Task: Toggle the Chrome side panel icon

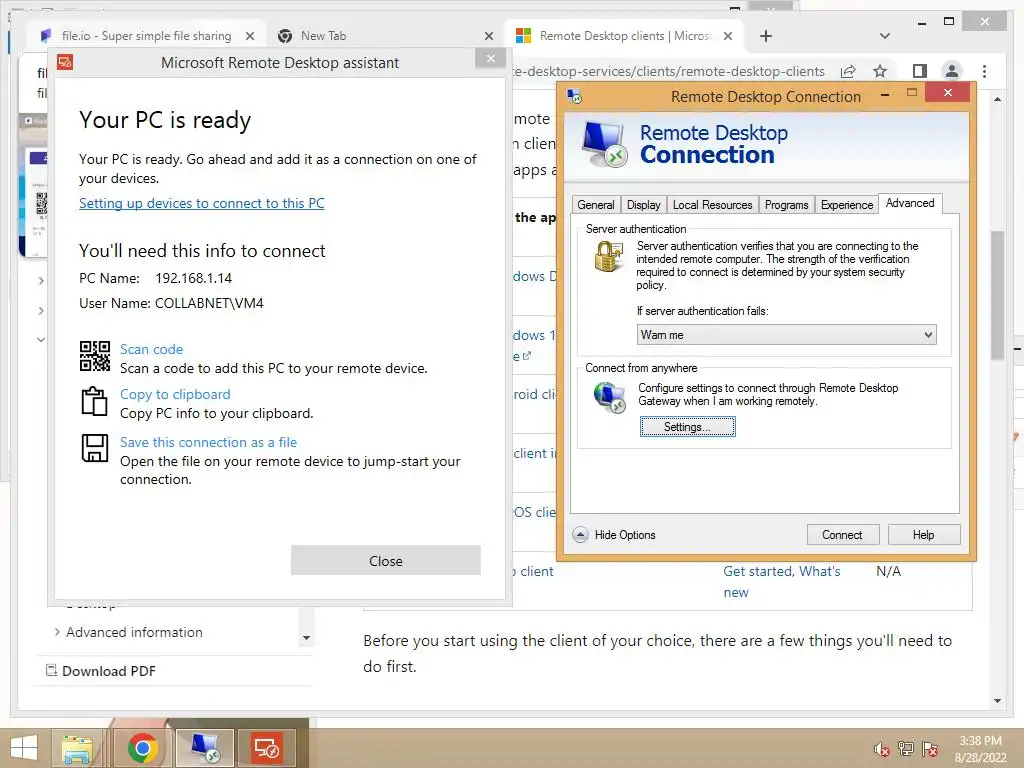Action: pos(920,71)
